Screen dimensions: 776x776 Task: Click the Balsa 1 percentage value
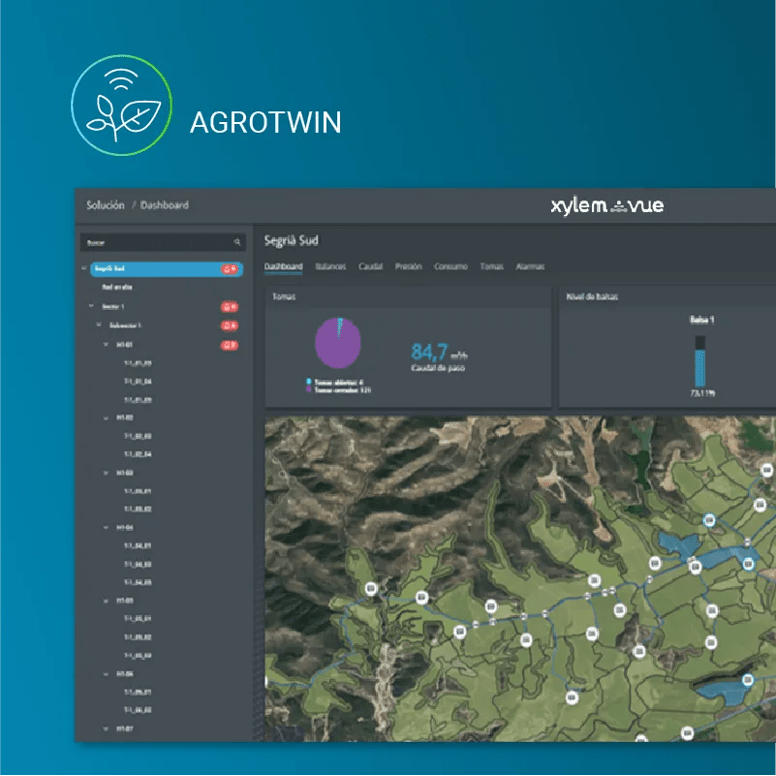coord(702,393)
